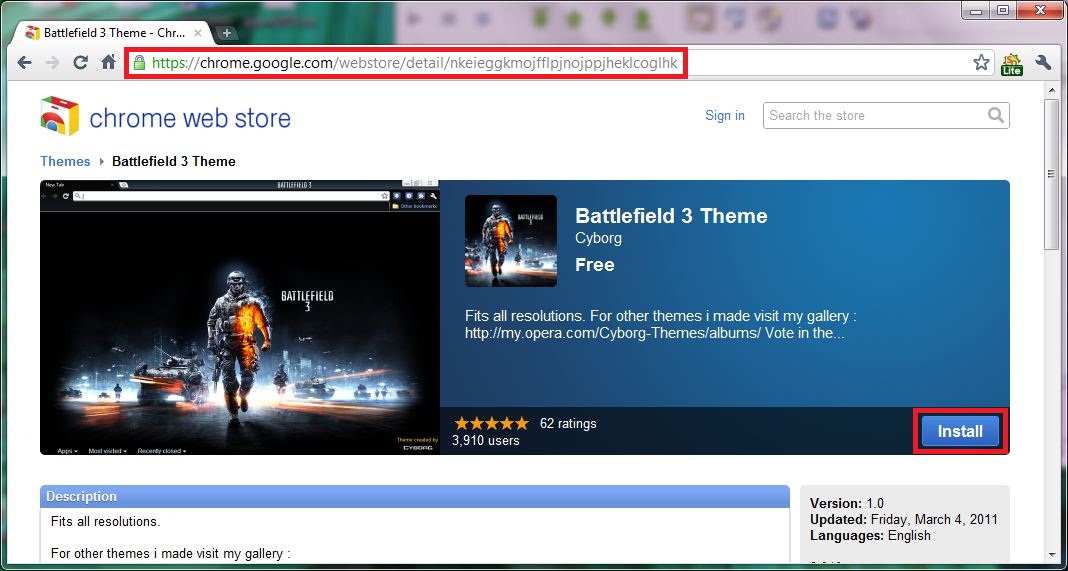
Task: Open the Chrome wrench settings menu
Action: pos(1043,63)
